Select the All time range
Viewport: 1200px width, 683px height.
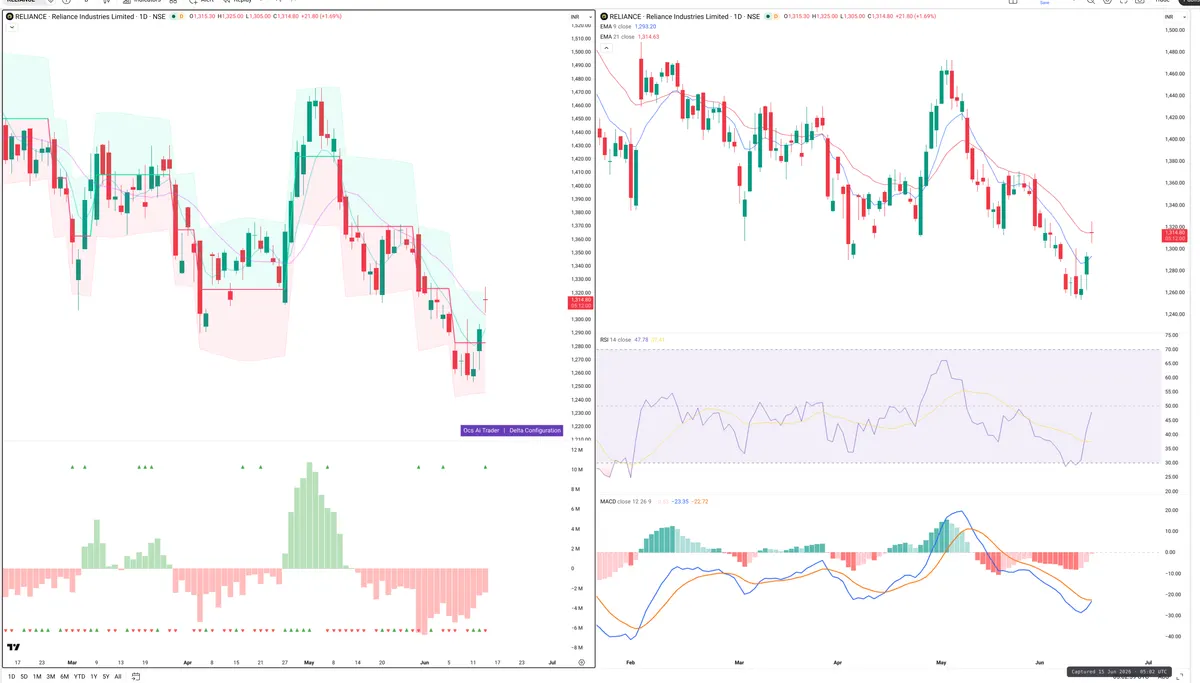tap(118, 677)
